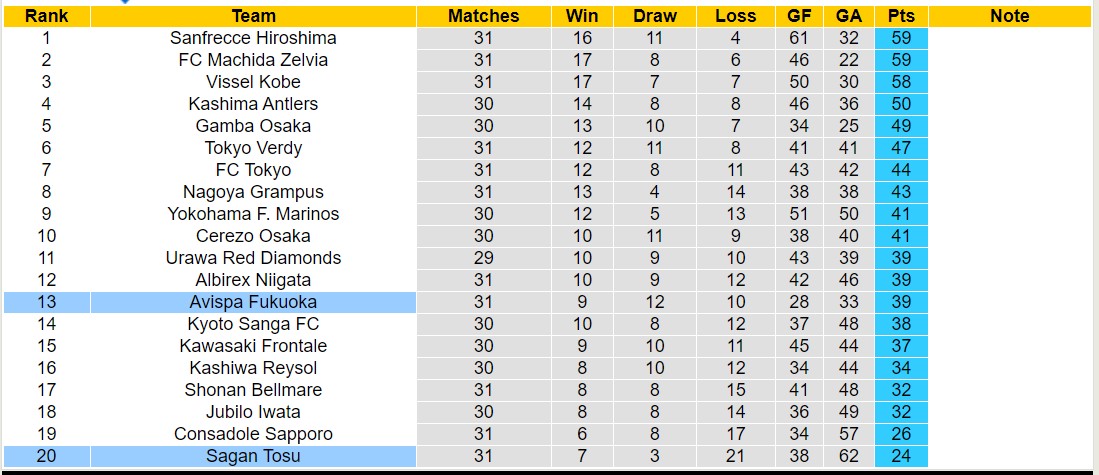Image resolution: width=1099 pixels, height=475 pixels.
Task: Select highlighted Avispa Fukuoka row
Action: [253, 302]
